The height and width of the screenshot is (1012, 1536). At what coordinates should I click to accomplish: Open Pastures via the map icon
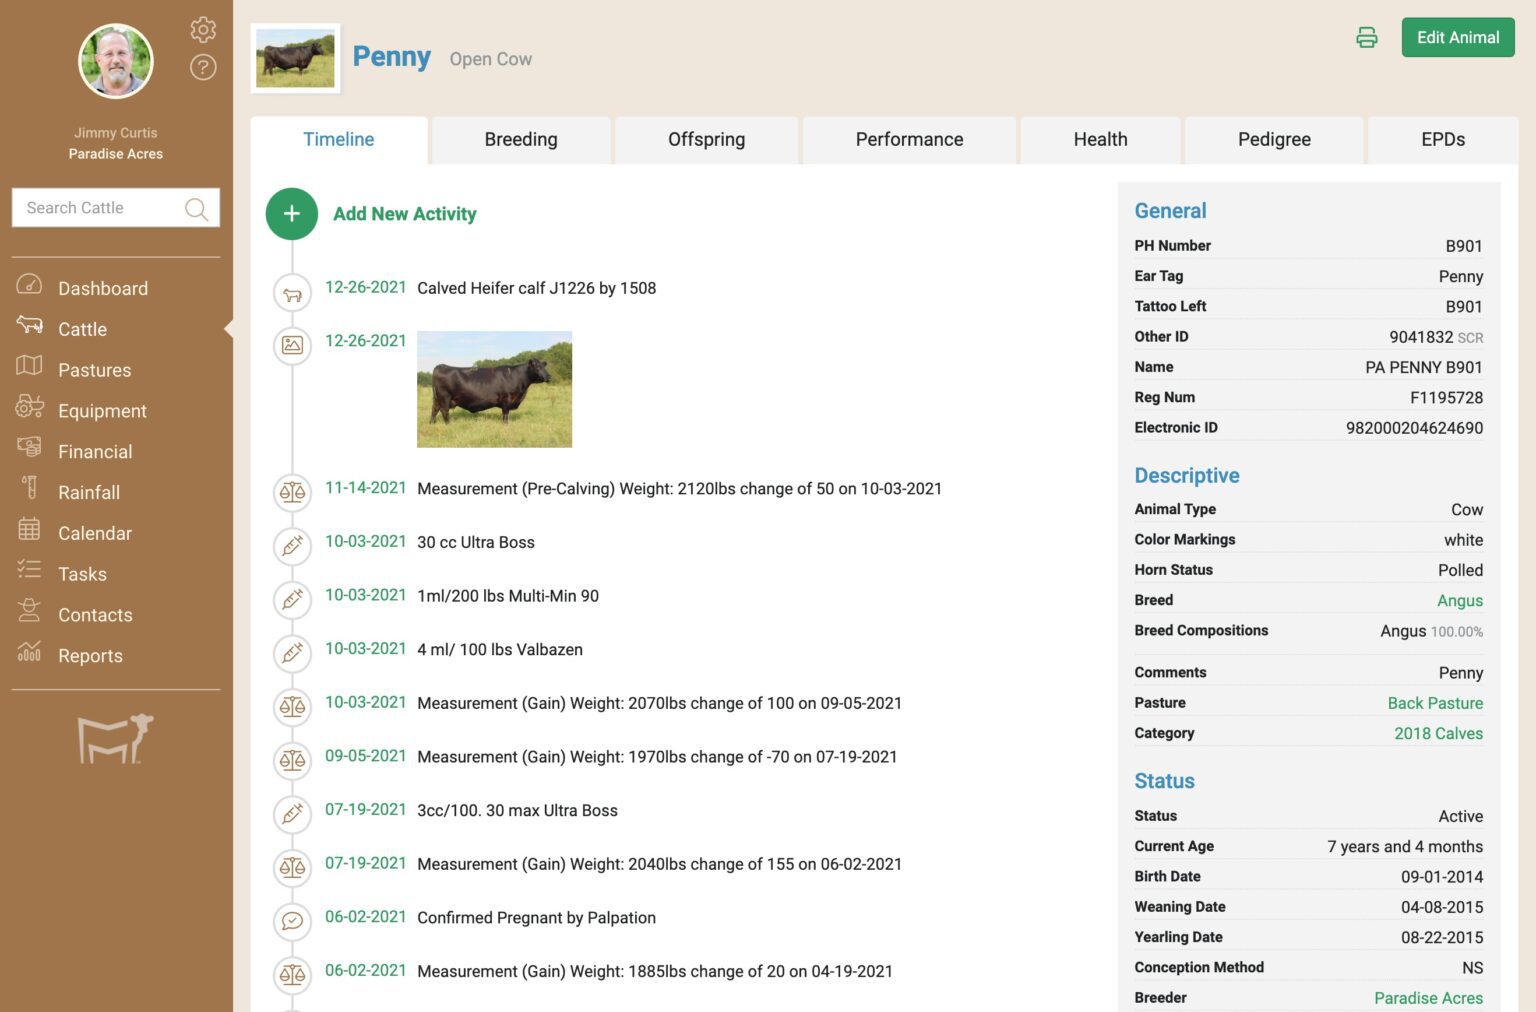(x=28, y=369)
